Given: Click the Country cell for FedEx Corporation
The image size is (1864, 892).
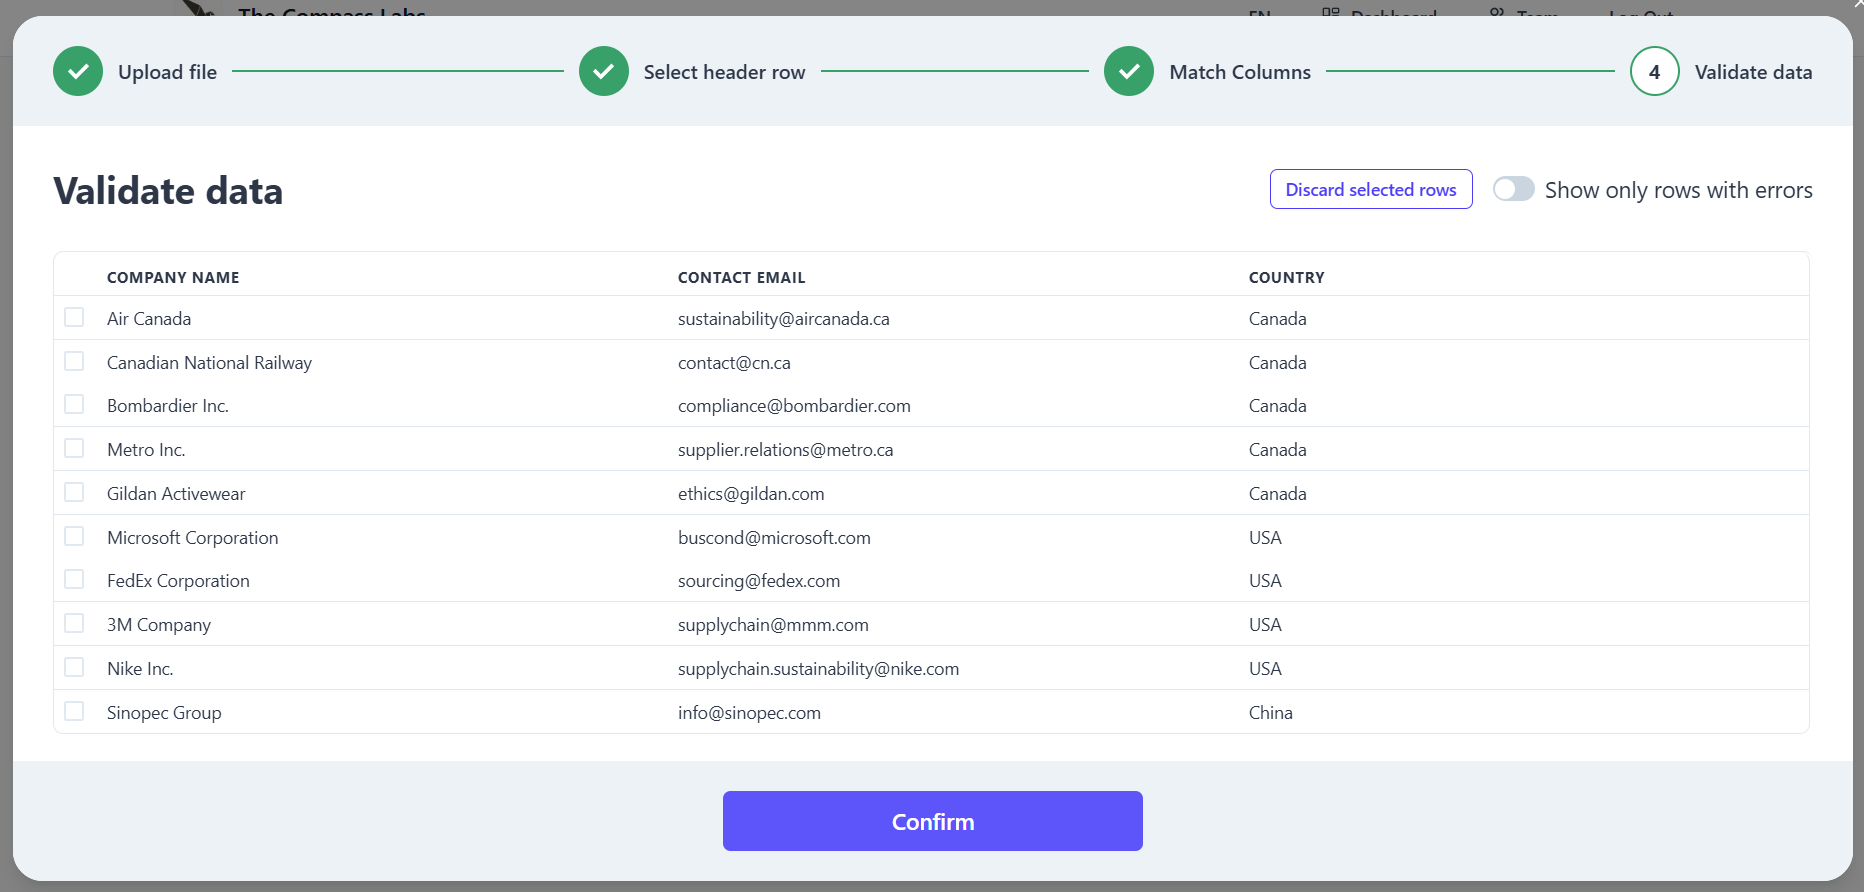Looking at the screenshot, I should 1265,581.
